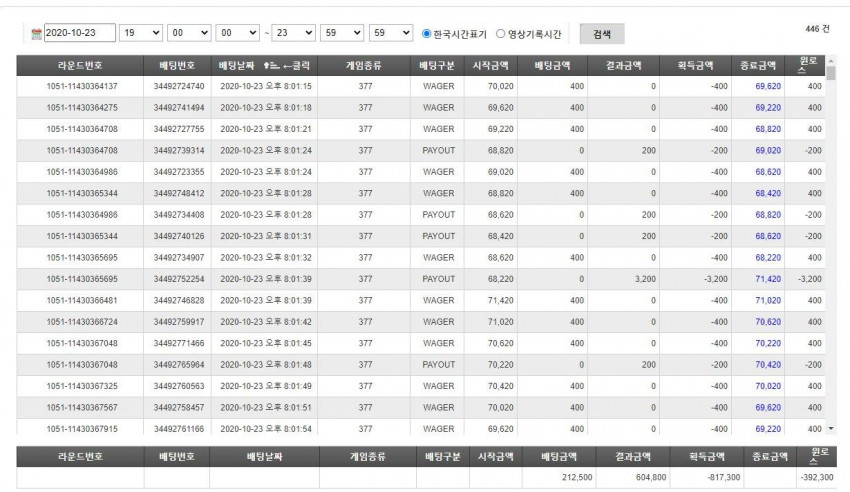This screenshot has height=492, width=850.
Task: Click scrollbar up arrow at table top
Action: (x=831, y=60)
